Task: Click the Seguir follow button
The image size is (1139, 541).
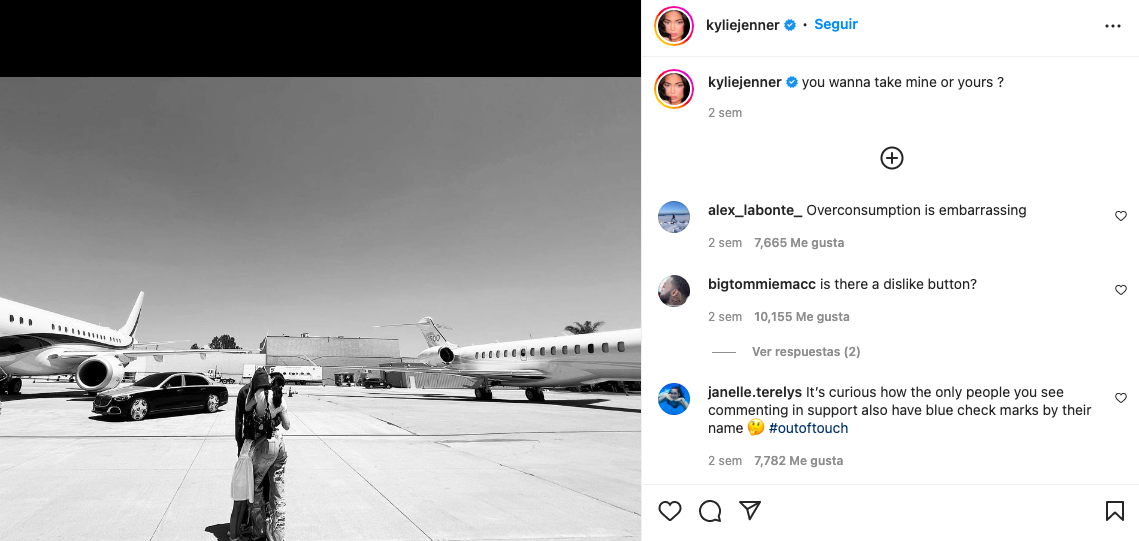Action: [836, 24]
